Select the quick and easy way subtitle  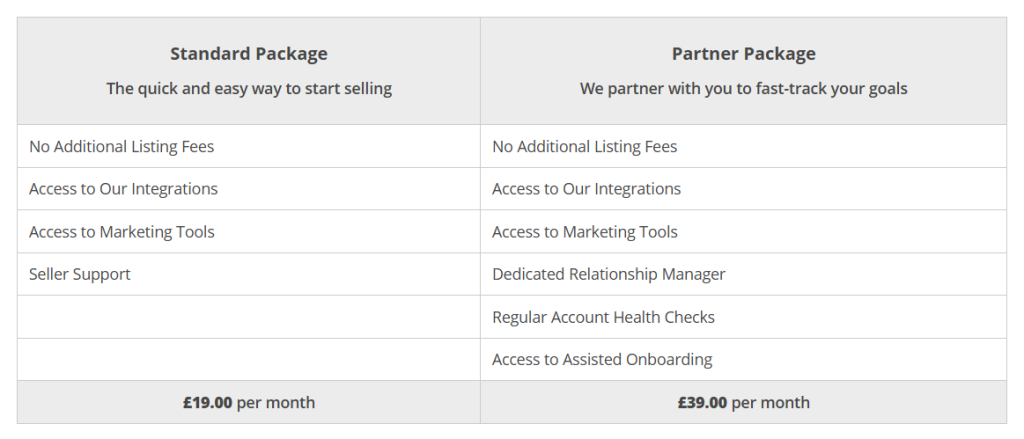(x=249, y=88)
